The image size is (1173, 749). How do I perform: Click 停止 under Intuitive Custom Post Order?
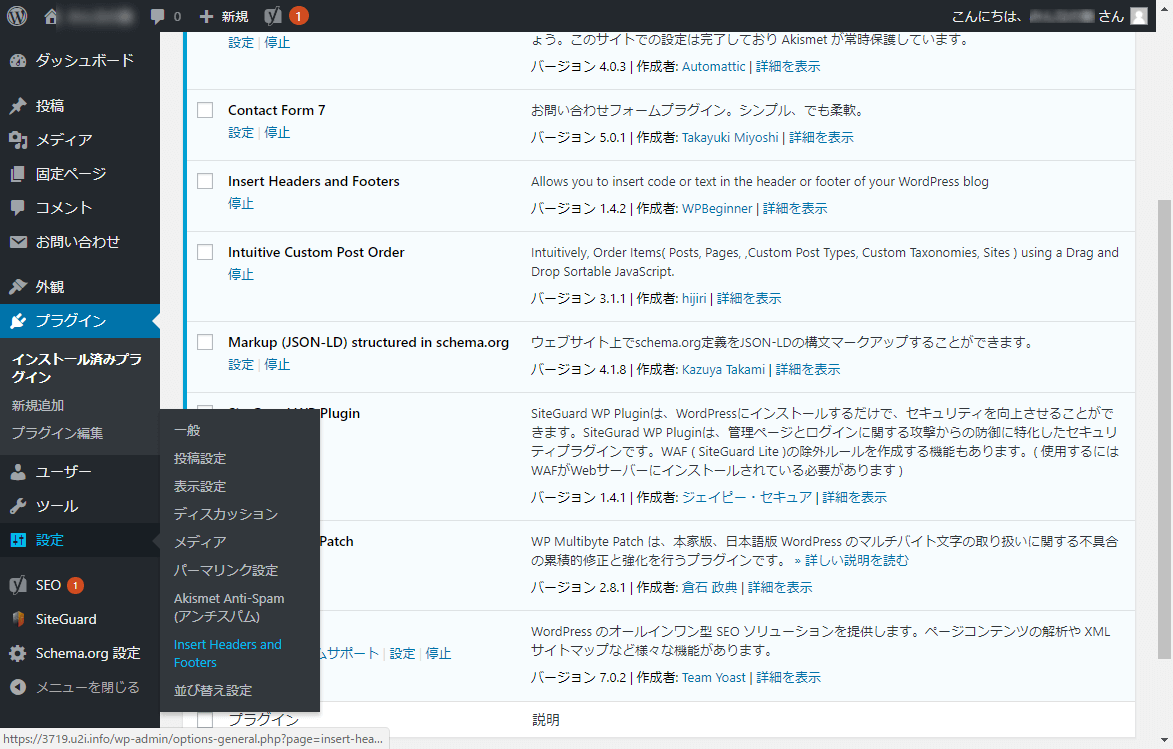tap(241, 274)
